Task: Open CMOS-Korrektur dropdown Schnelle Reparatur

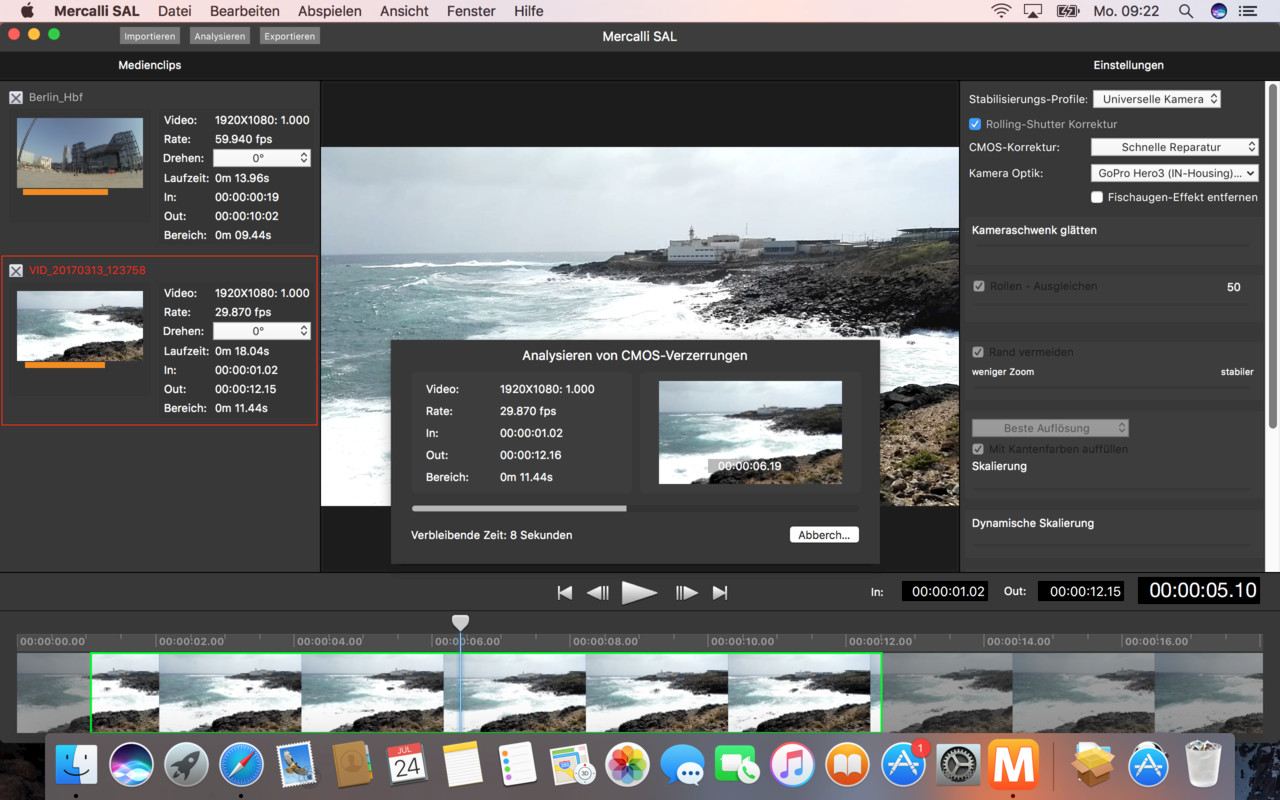Action: 1174,147
